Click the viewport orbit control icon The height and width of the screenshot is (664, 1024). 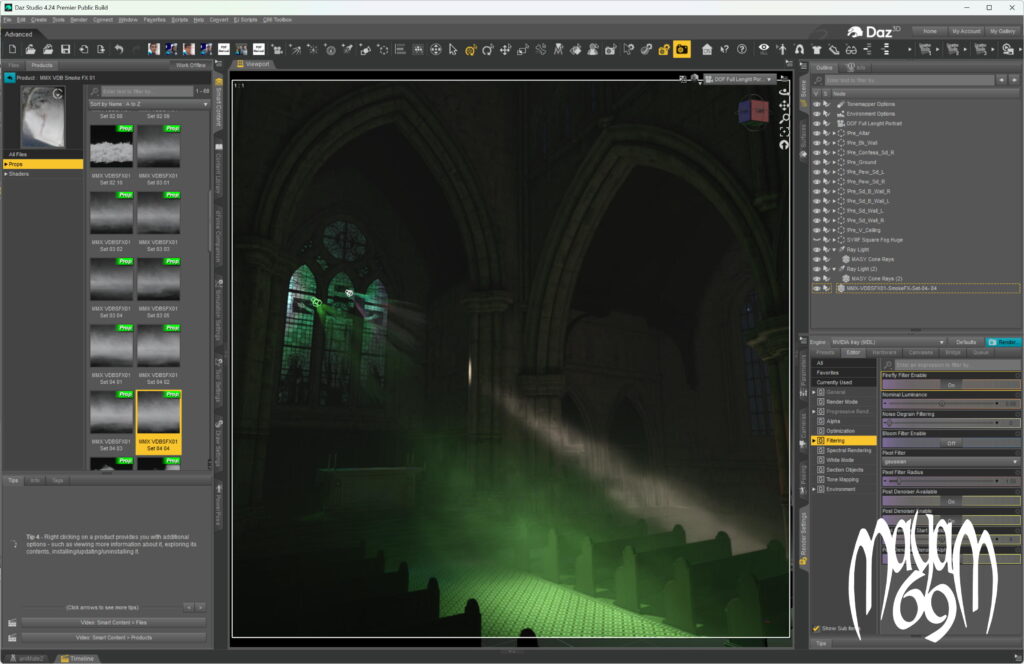tap(784, 92)
